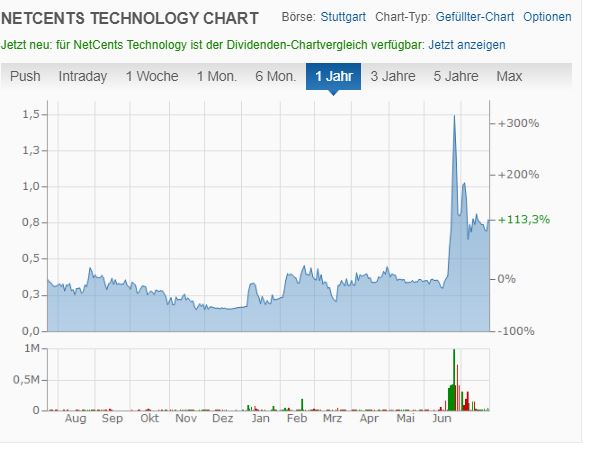Click the 0,5M volume axis label
The image size is (593, 450).
[x=26, y=380]
